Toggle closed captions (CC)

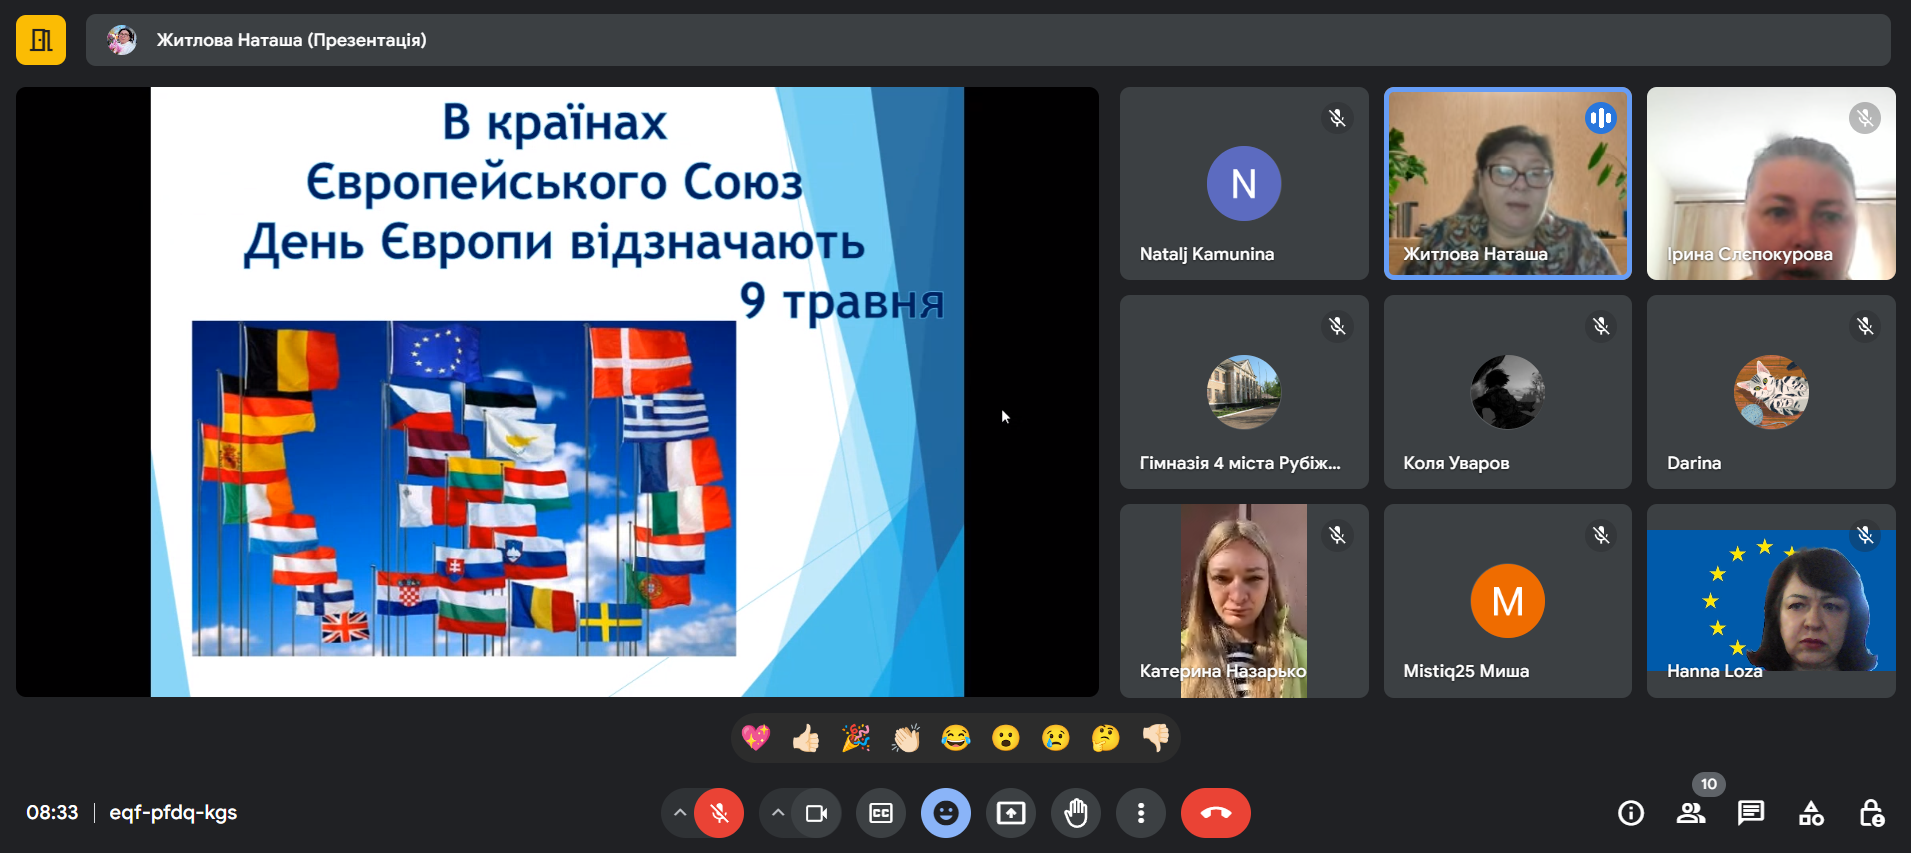pyautogui.click(x=880, y=813)
